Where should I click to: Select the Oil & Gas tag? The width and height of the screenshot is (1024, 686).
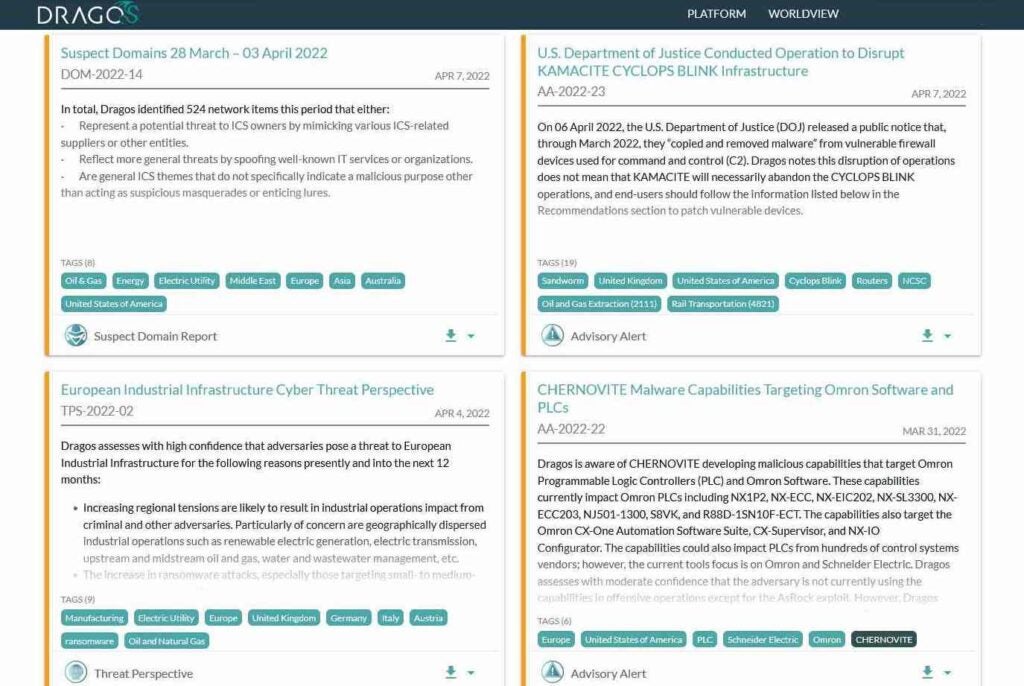click(84, 281)
